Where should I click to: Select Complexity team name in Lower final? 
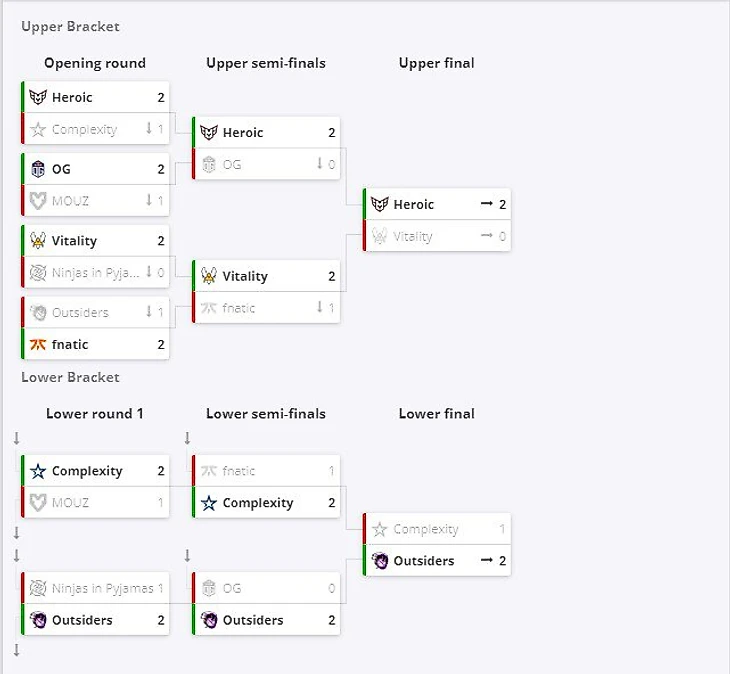(426, 530)
